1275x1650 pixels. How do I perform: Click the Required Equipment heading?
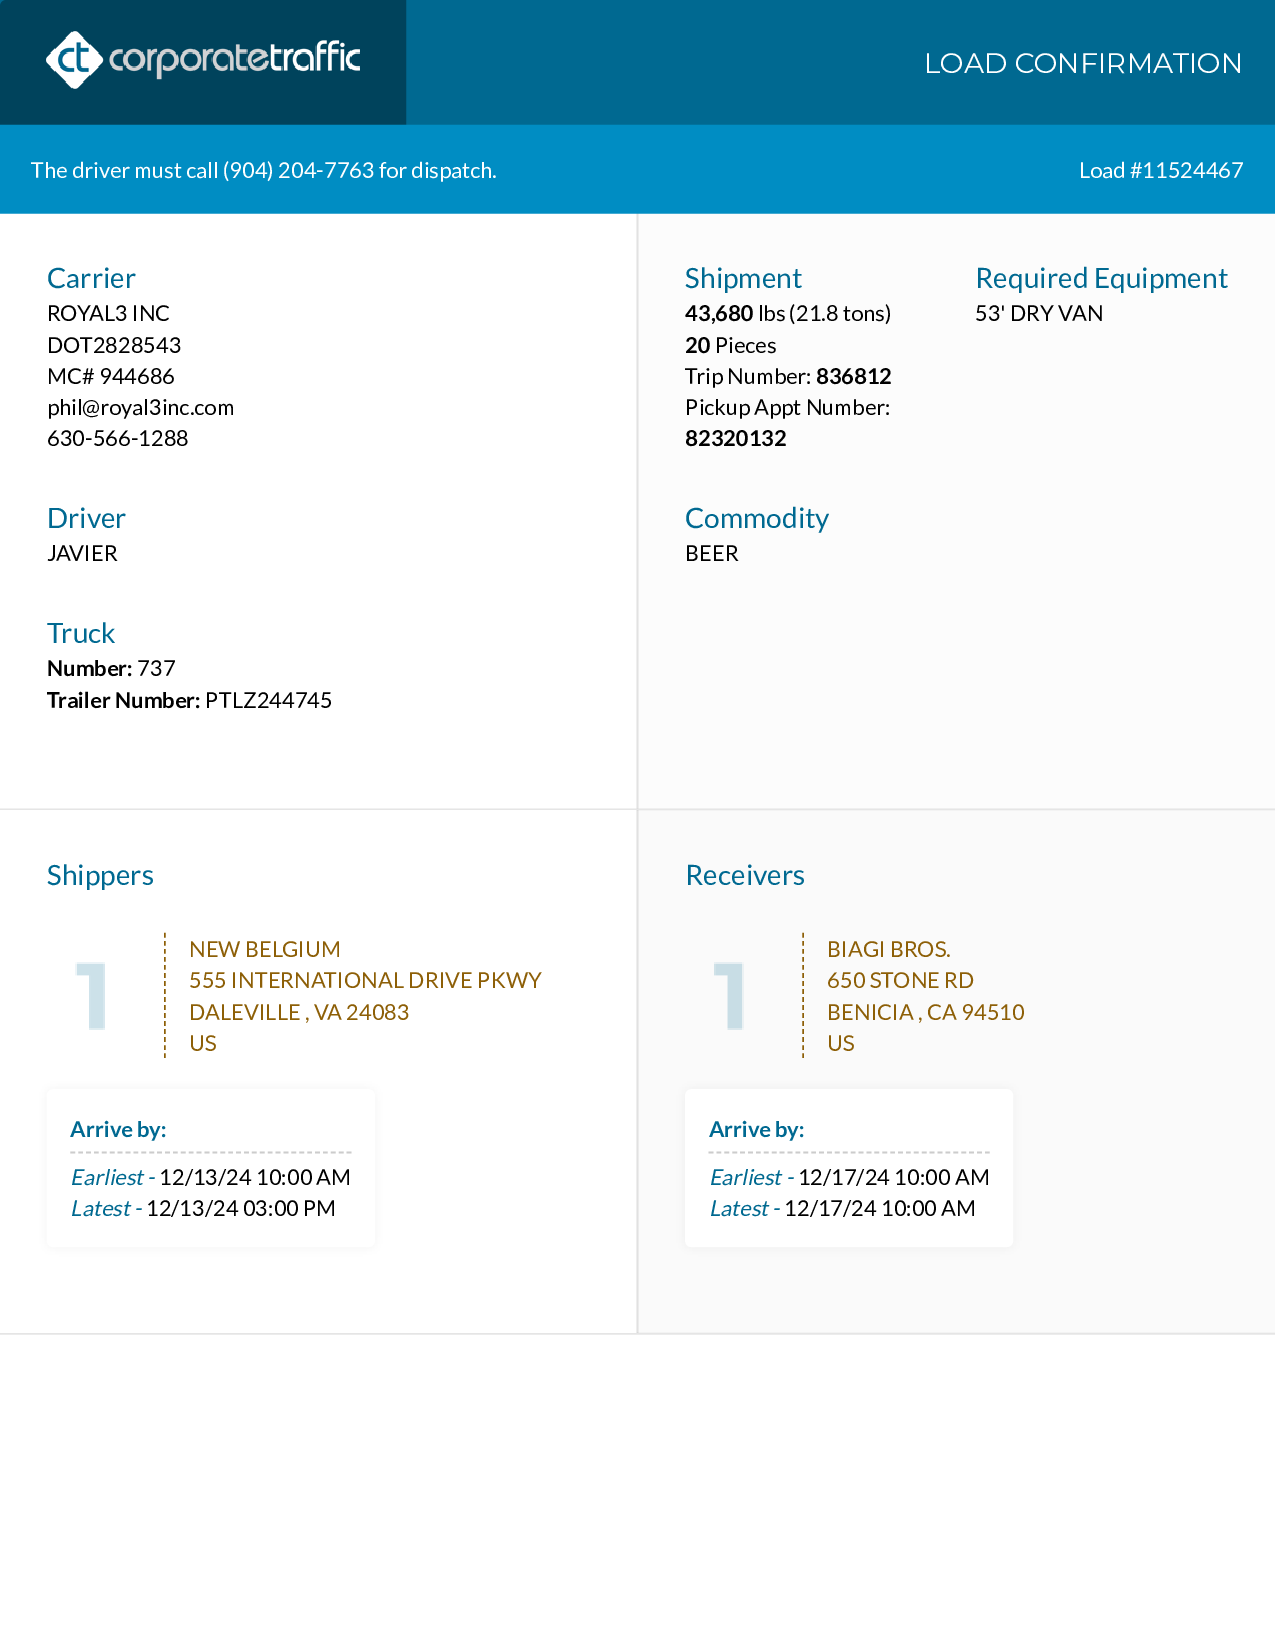(1101, 278)
